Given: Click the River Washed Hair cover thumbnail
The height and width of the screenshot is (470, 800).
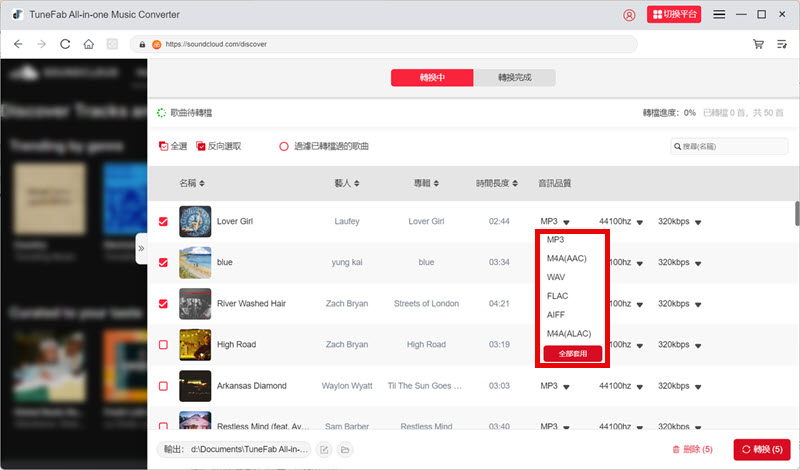Looking at the screenshot, I should click(195, 304).
